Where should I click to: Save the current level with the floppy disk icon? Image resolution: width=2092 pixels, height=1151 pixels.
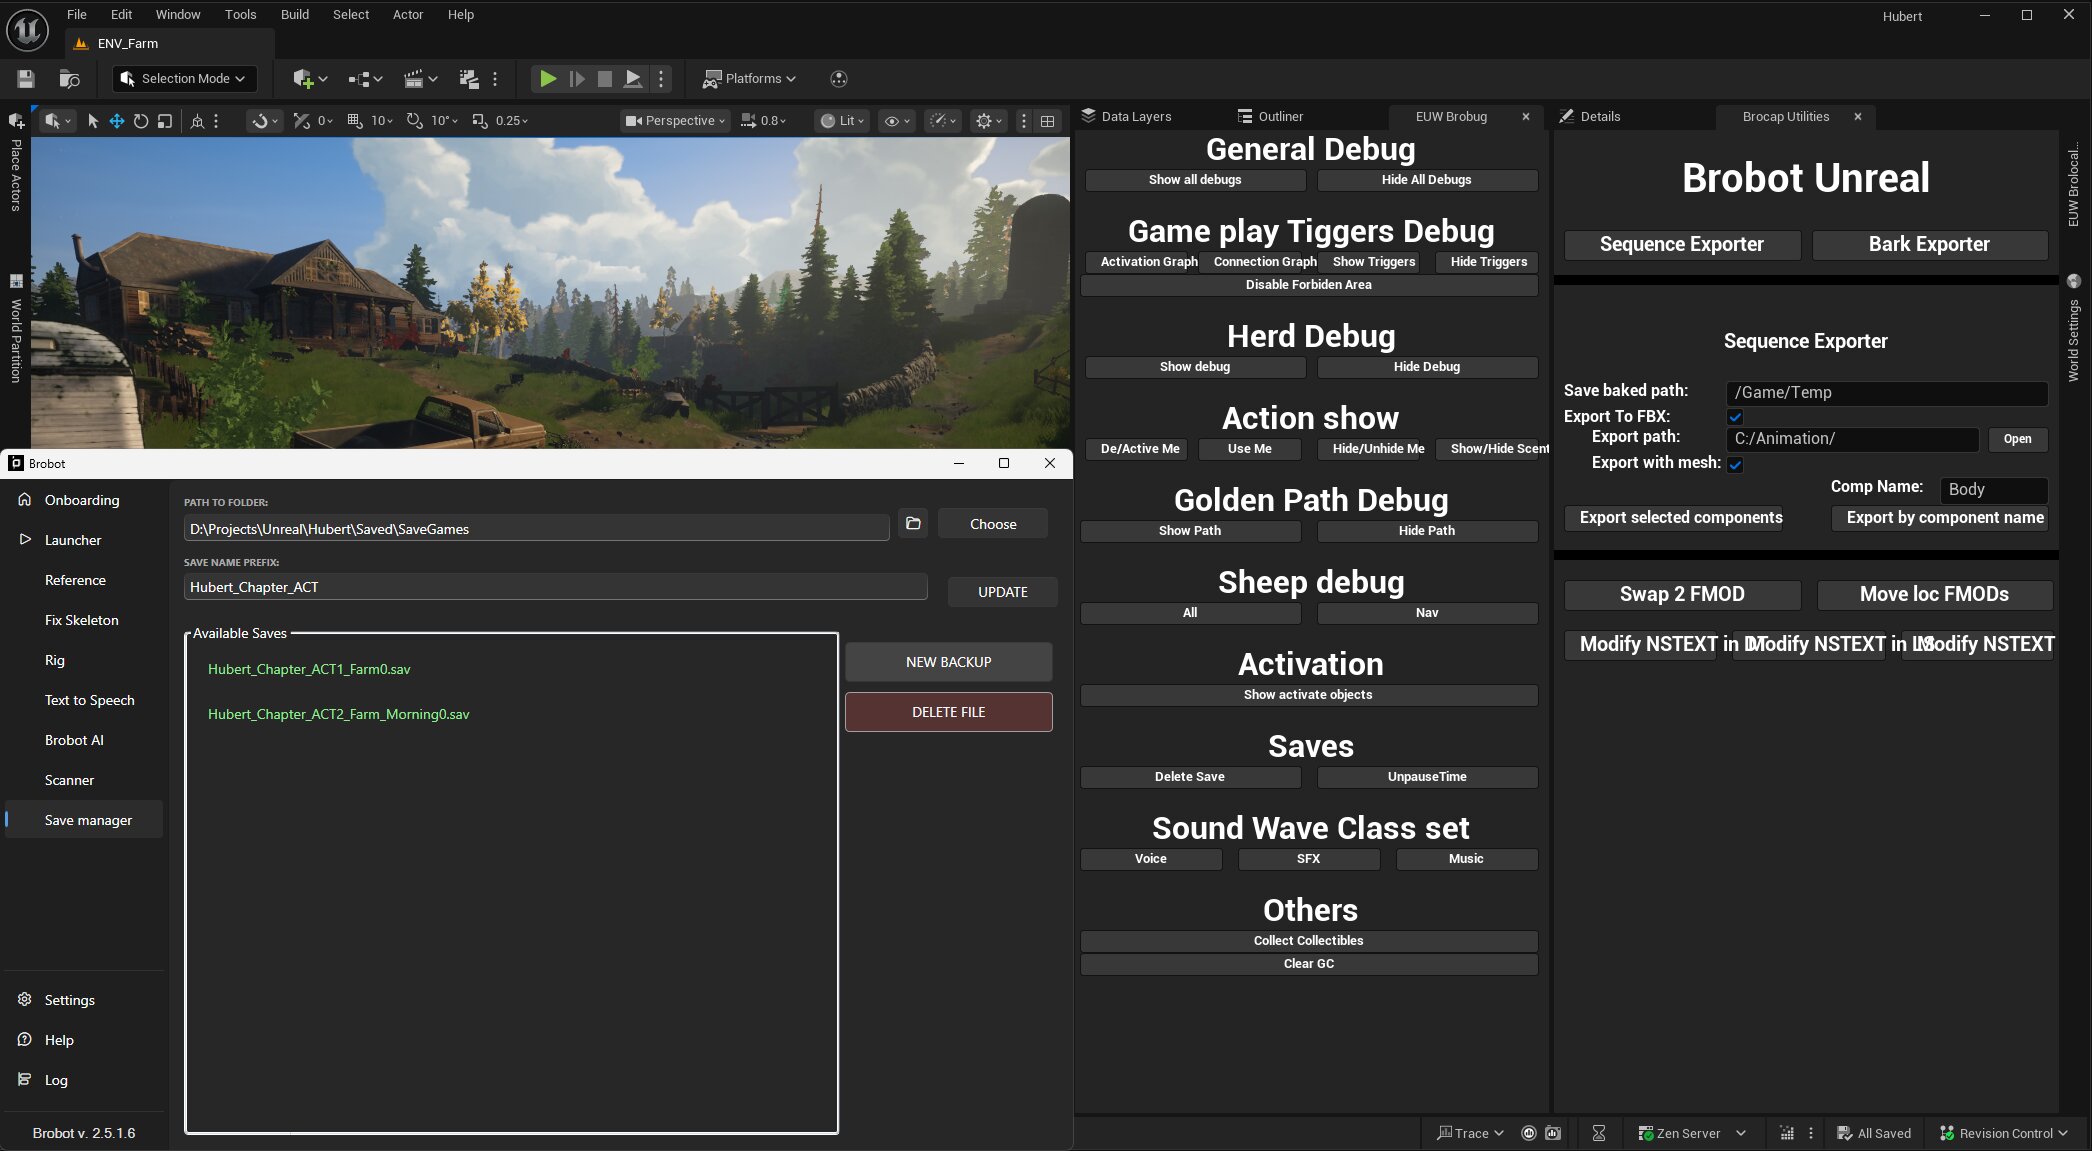click(x=26, y=79)
